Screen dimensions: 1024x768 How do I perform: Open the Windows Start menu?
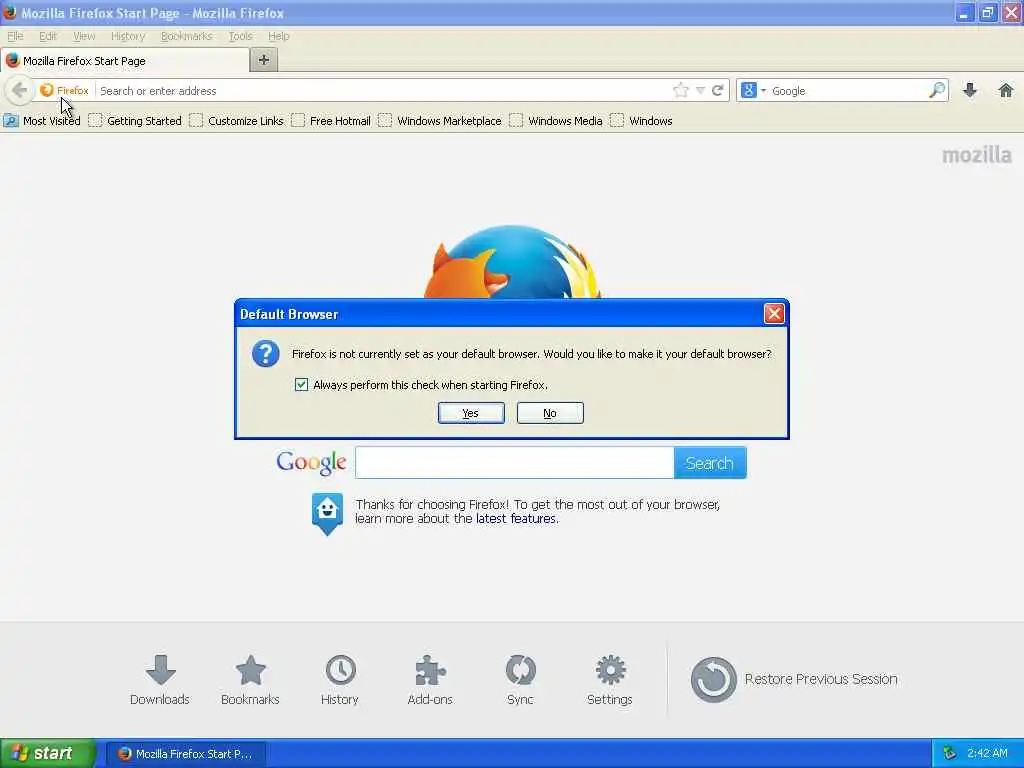pyautogui.click(x=48, y=753)
